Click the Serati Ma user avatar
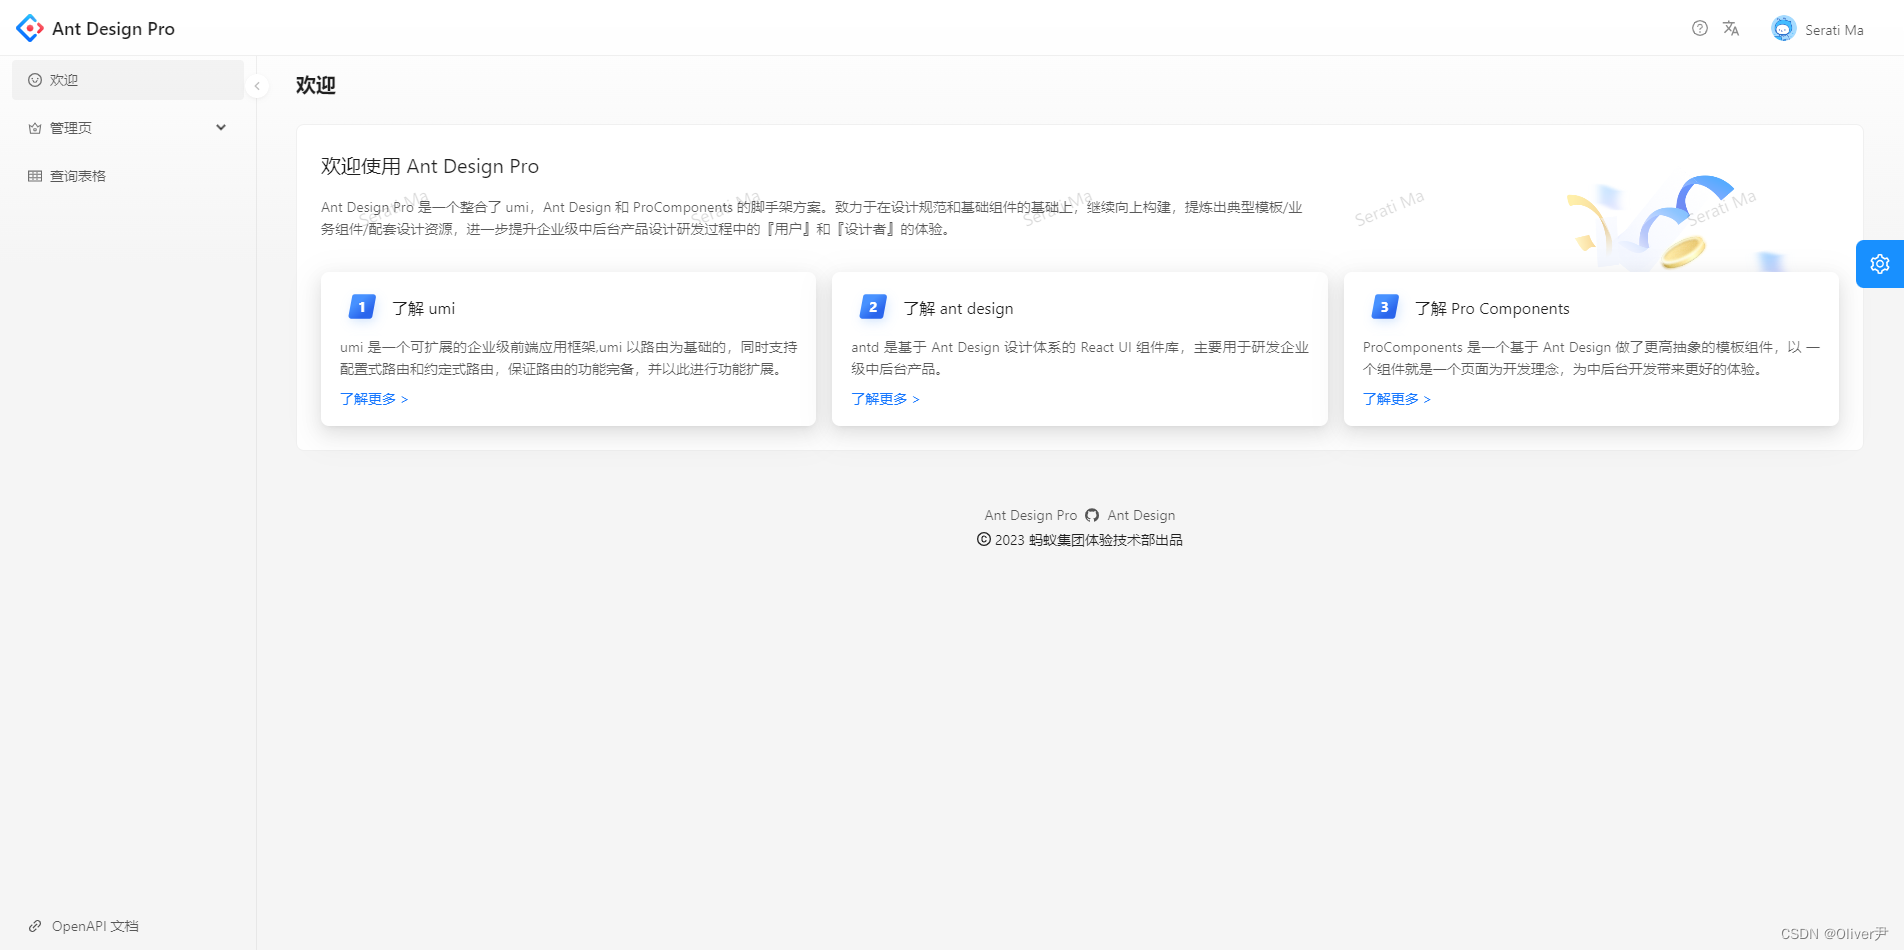1904x950 pixels. [1783, 29]
